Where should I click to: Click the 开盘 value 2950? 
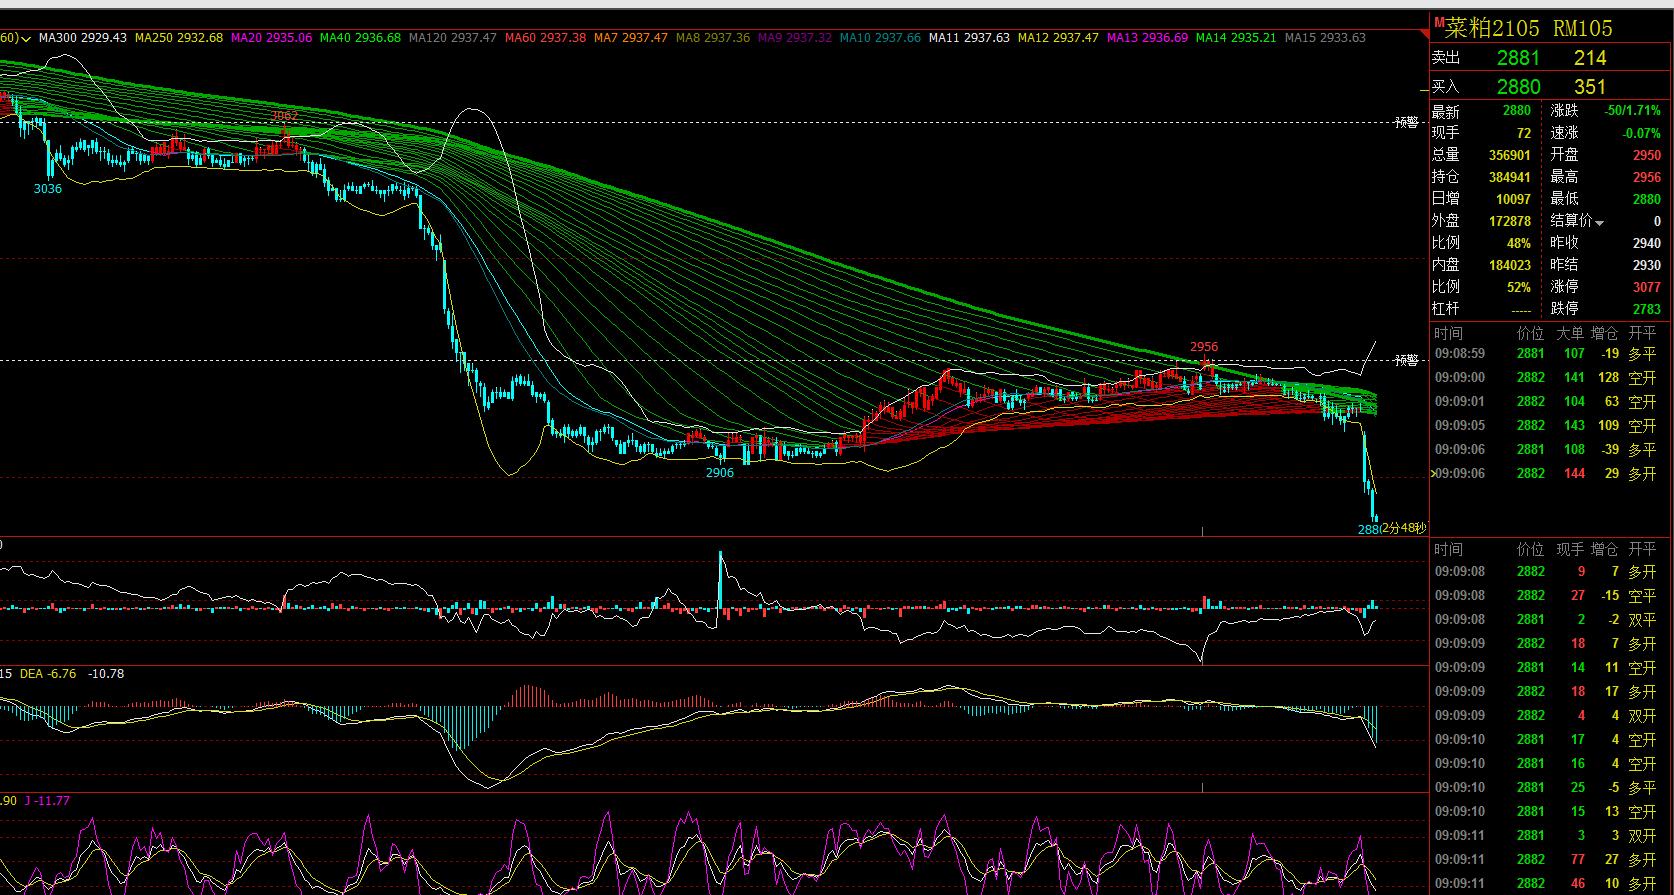1646,155
